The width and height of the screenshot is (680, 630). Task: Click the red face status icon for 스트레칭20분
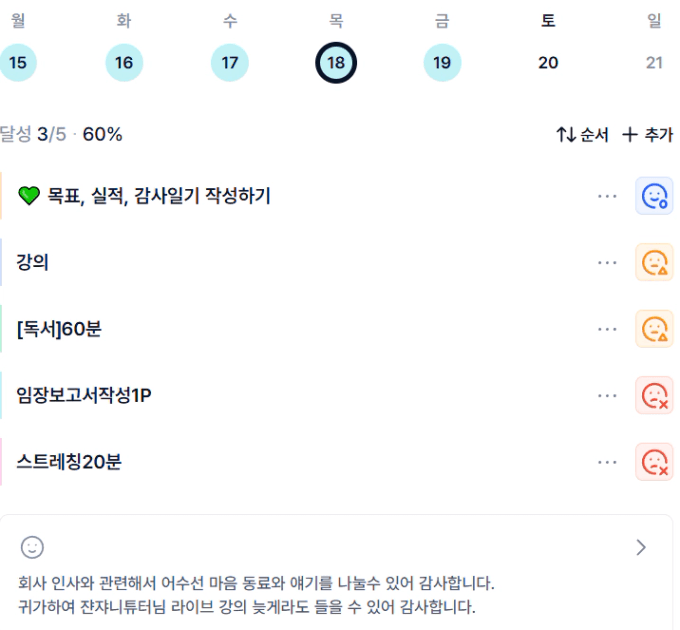point(654,462)
